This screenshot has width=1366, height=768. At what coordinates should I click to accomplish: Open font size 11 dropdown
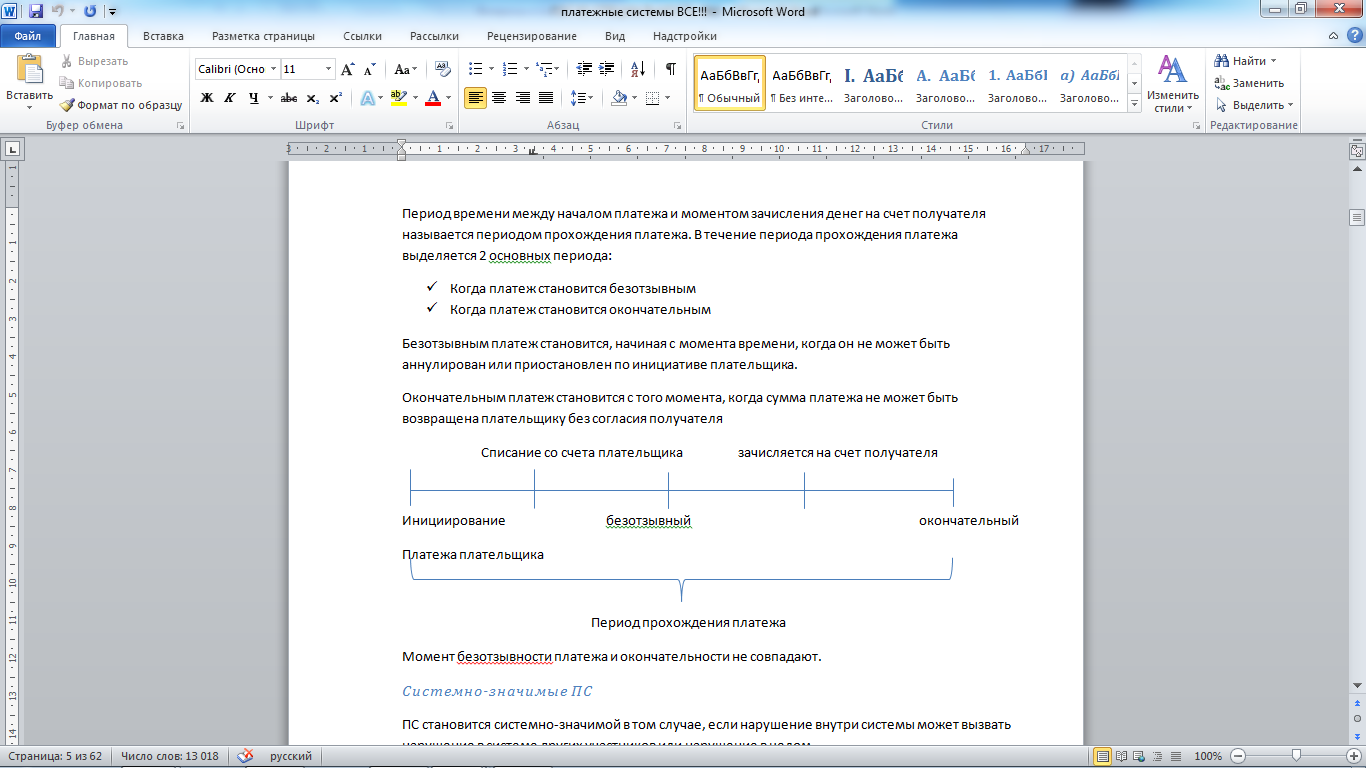pos(329,70)
